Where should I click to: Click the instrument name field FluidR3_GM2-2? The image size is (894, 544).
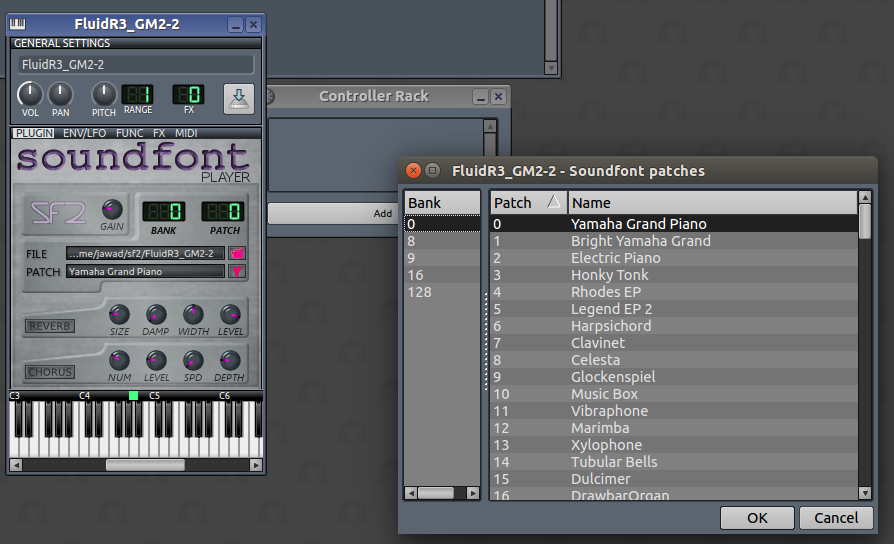(136, 64)
